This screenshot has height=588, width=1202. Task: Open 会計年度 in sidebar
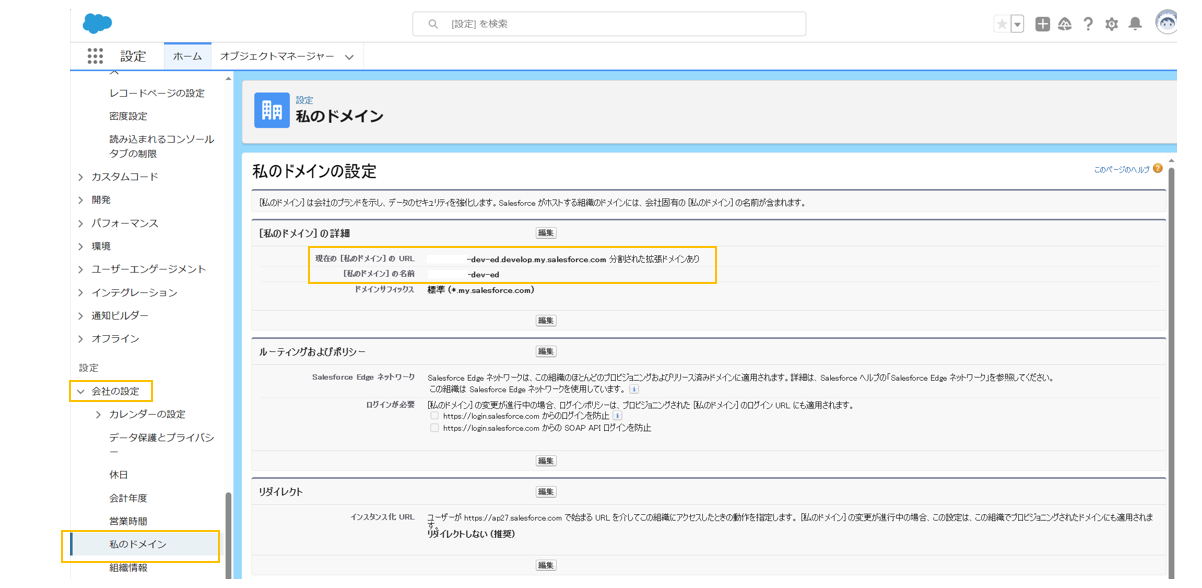point(128,498)
